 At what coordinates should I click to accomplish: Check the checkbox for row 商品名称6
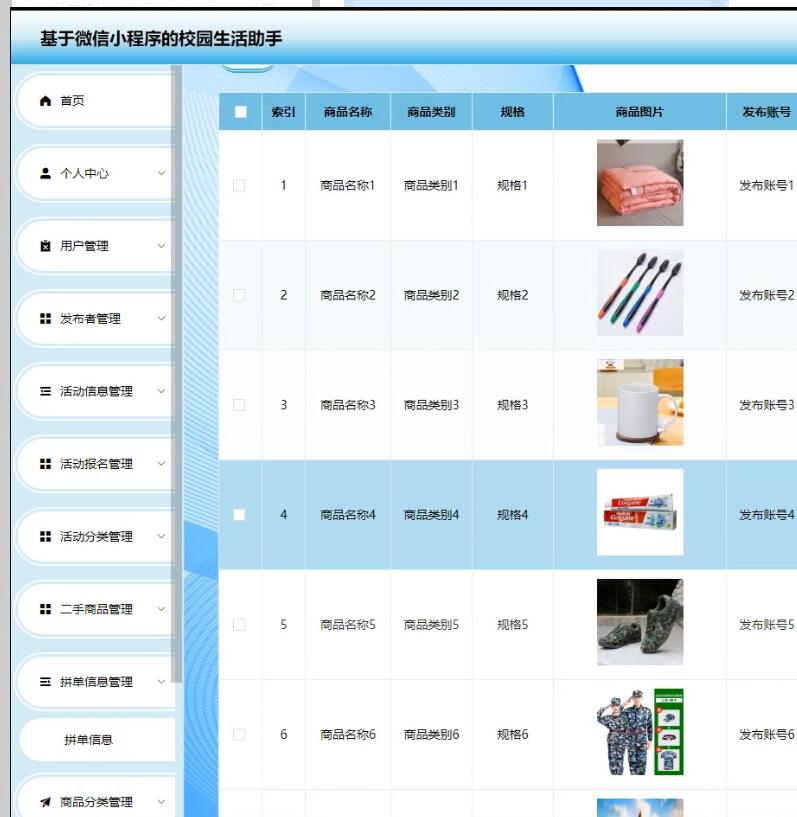coord(239,735)
